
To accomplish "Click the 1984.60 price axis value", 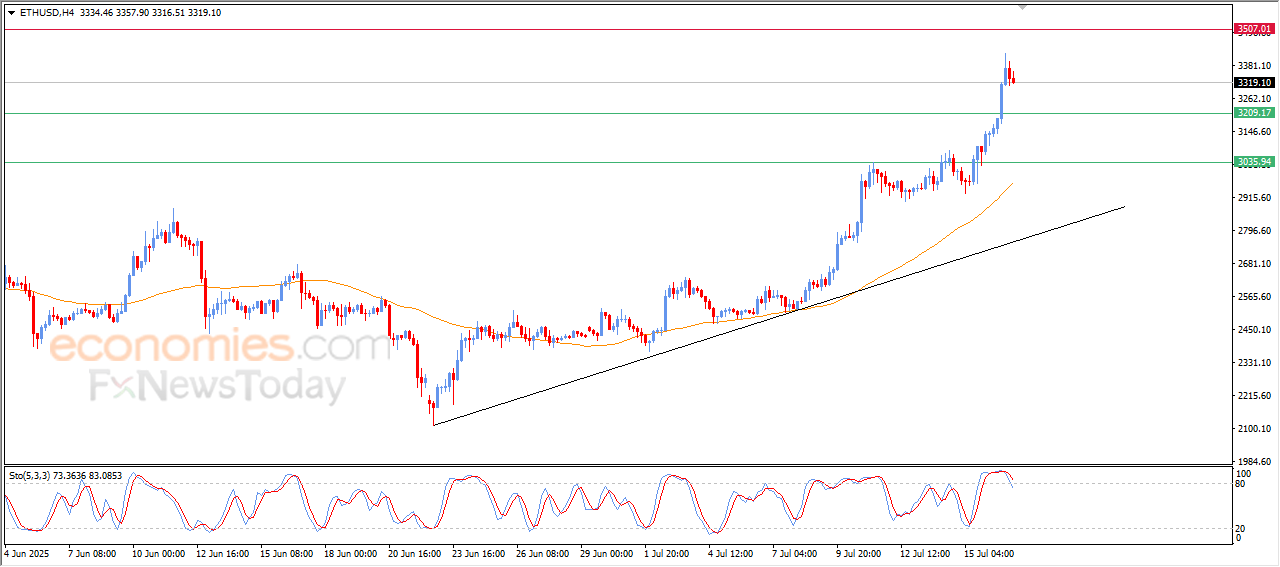I will (1253, 462).
